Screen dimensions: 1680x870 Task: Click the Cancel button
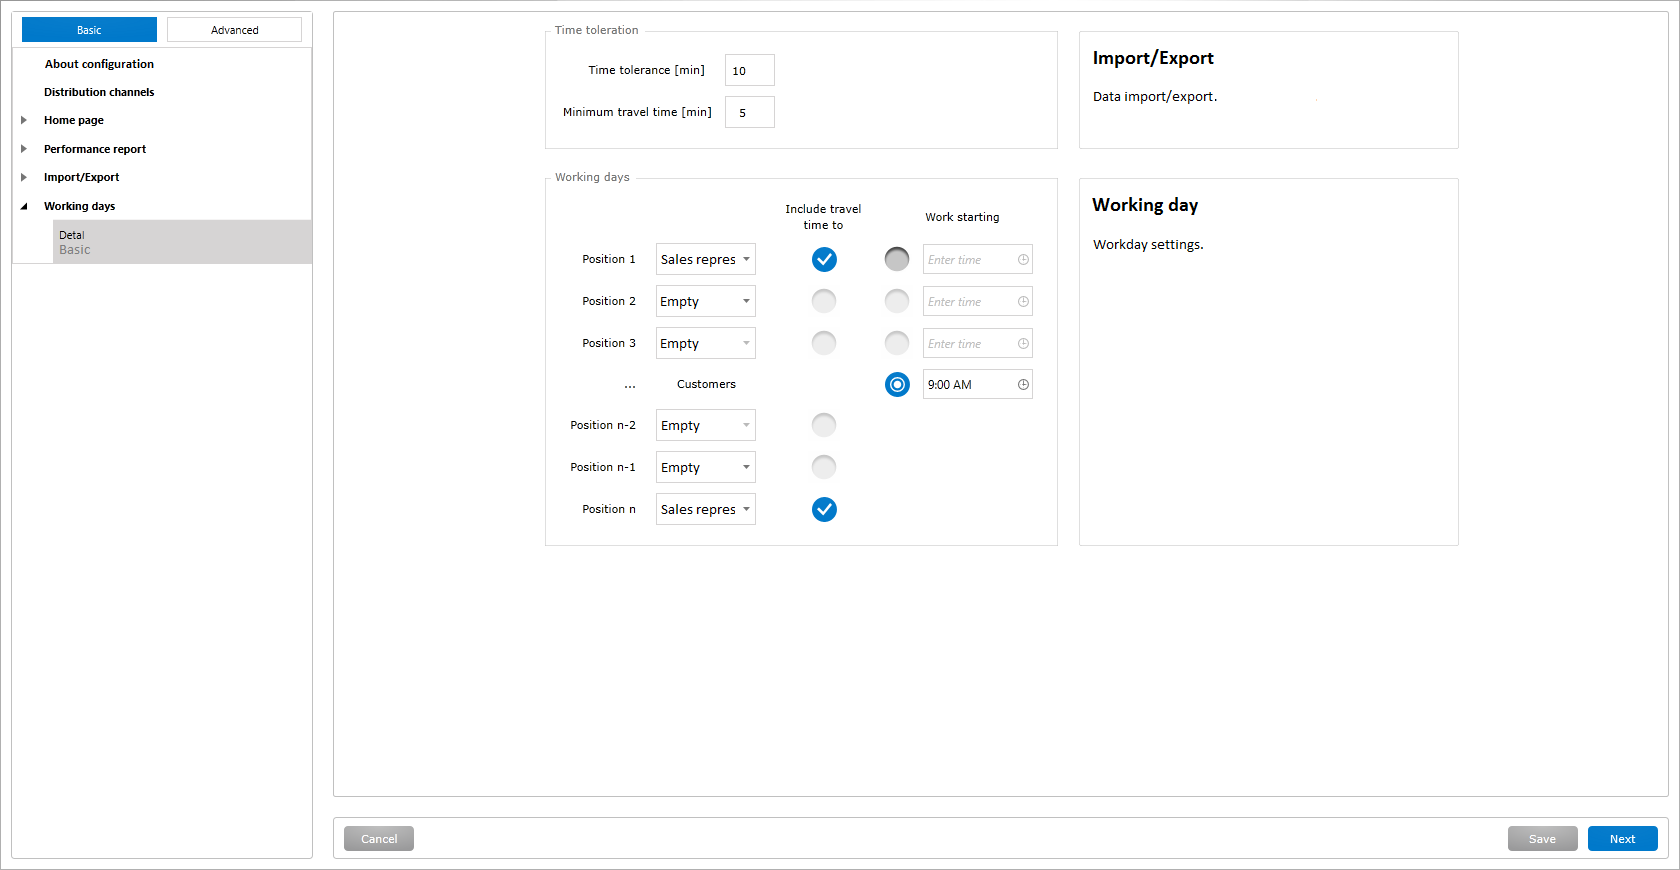point(379,839)
